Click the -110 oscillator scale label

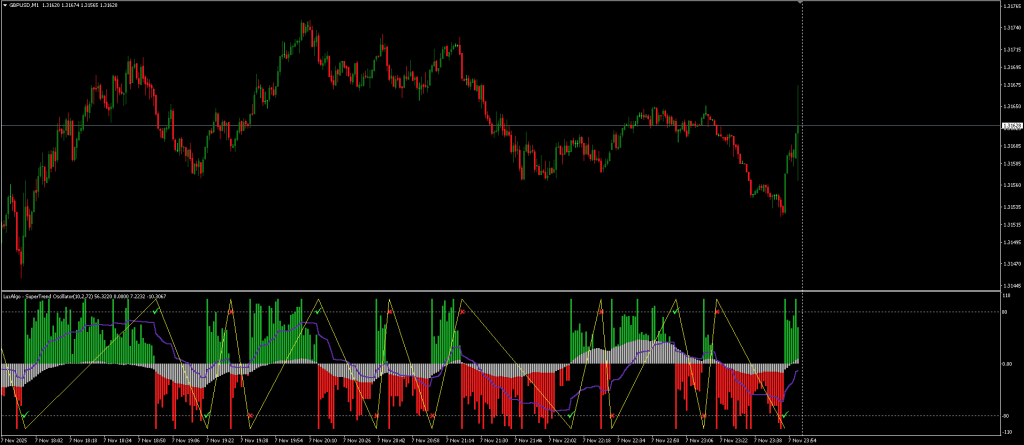coord(1008,432)
